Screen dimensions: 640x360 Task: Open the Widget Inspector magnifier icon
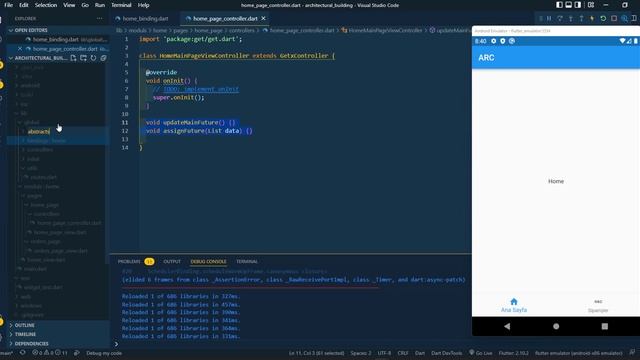click(x=624, y=18)
